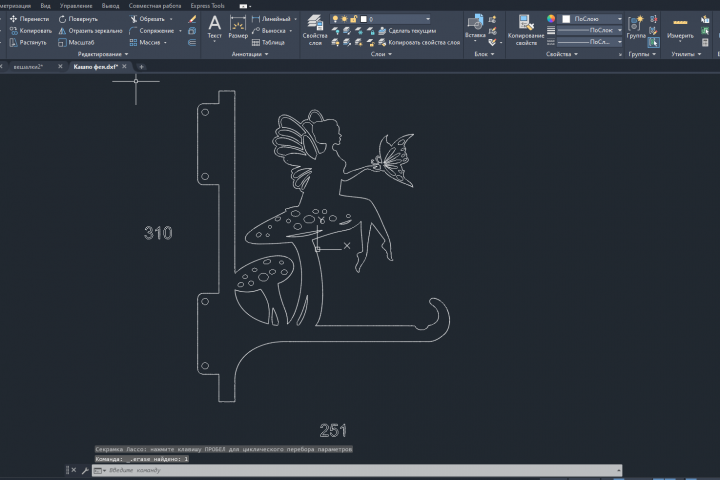This screenshot has height=480, width=720.
Task: Open the Управление ribbon tab
Action: point(76,6)
